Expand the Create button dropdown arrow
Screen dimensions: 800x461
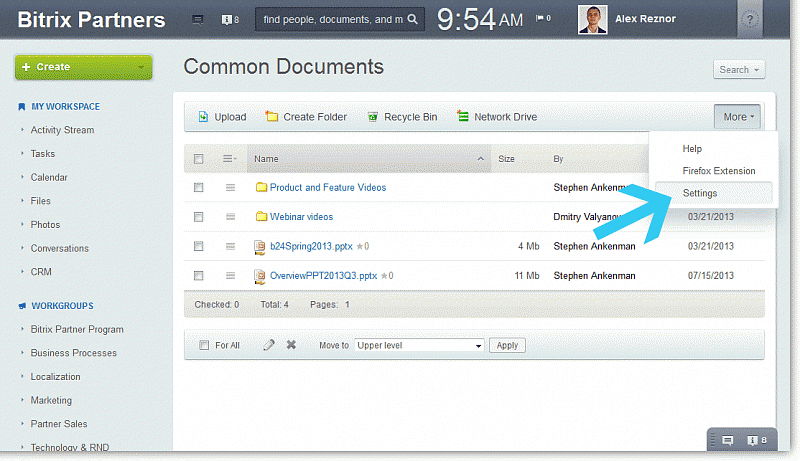tap(141, 67)
